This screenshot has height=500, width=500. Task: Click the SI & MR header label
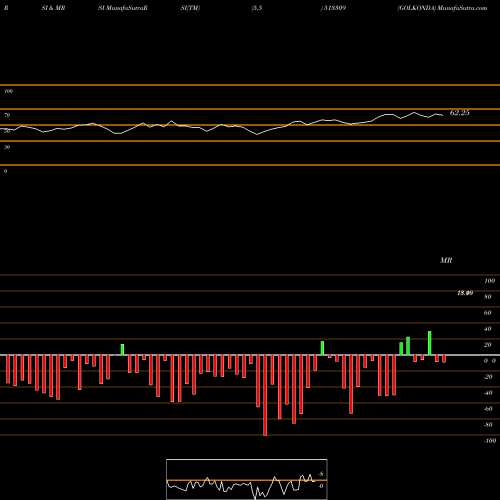click(x=53, y=8)
